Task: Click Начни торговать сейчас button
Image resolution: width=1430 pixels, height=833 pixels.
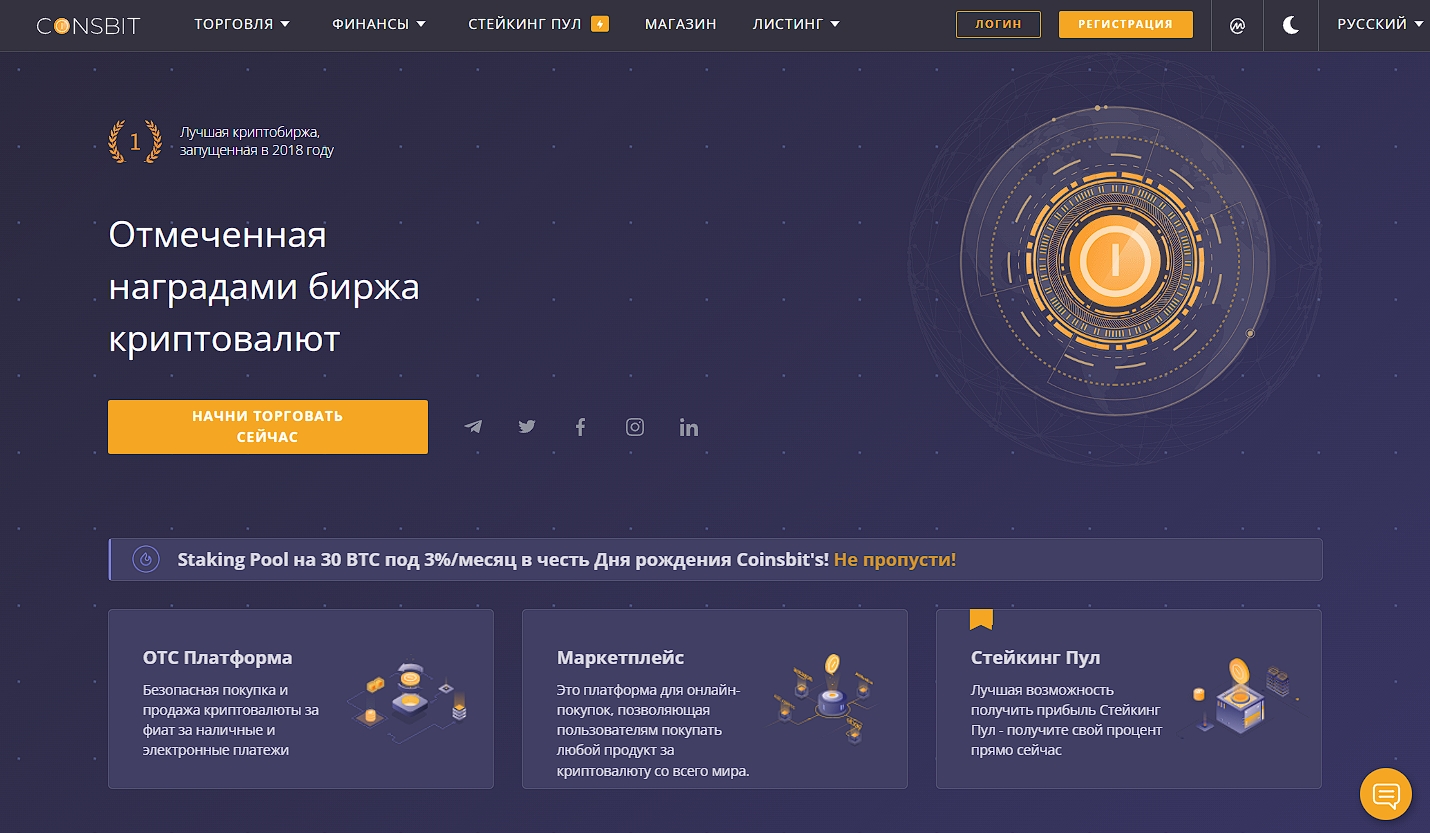Action: 268,427
